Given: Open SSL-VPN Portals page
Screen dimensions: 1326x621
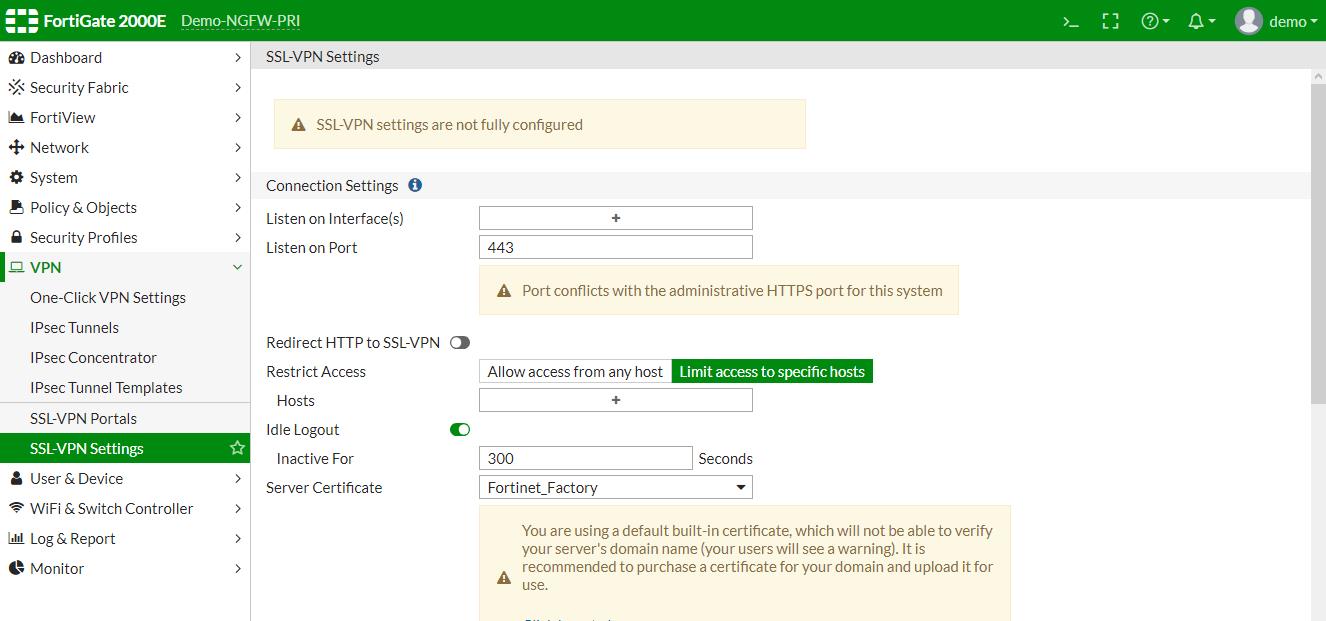Looking at the screenshot, I should tap(83, 419).
